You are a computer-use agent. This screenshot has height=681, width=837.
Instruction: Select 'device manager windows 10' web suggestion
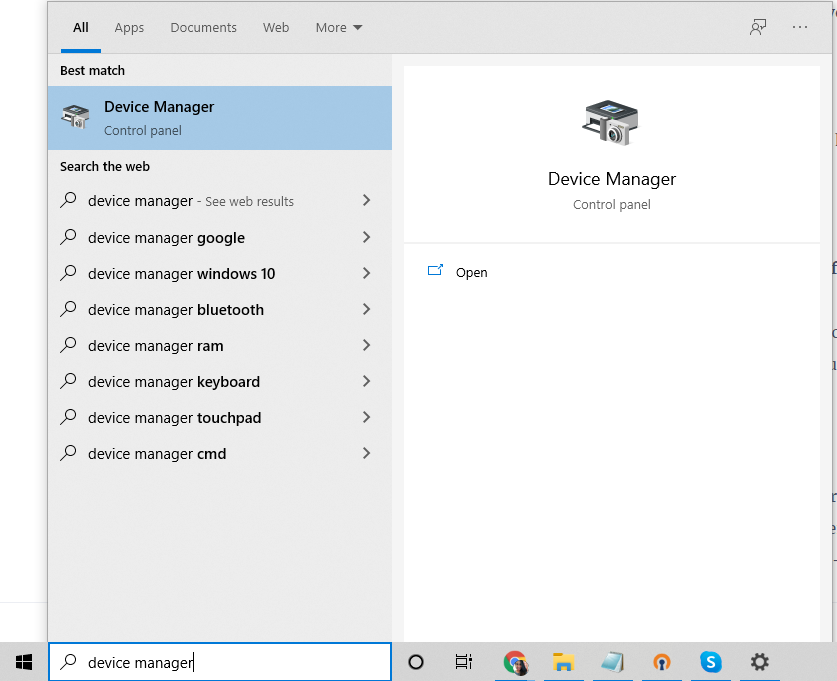click(x=182, y=273)
